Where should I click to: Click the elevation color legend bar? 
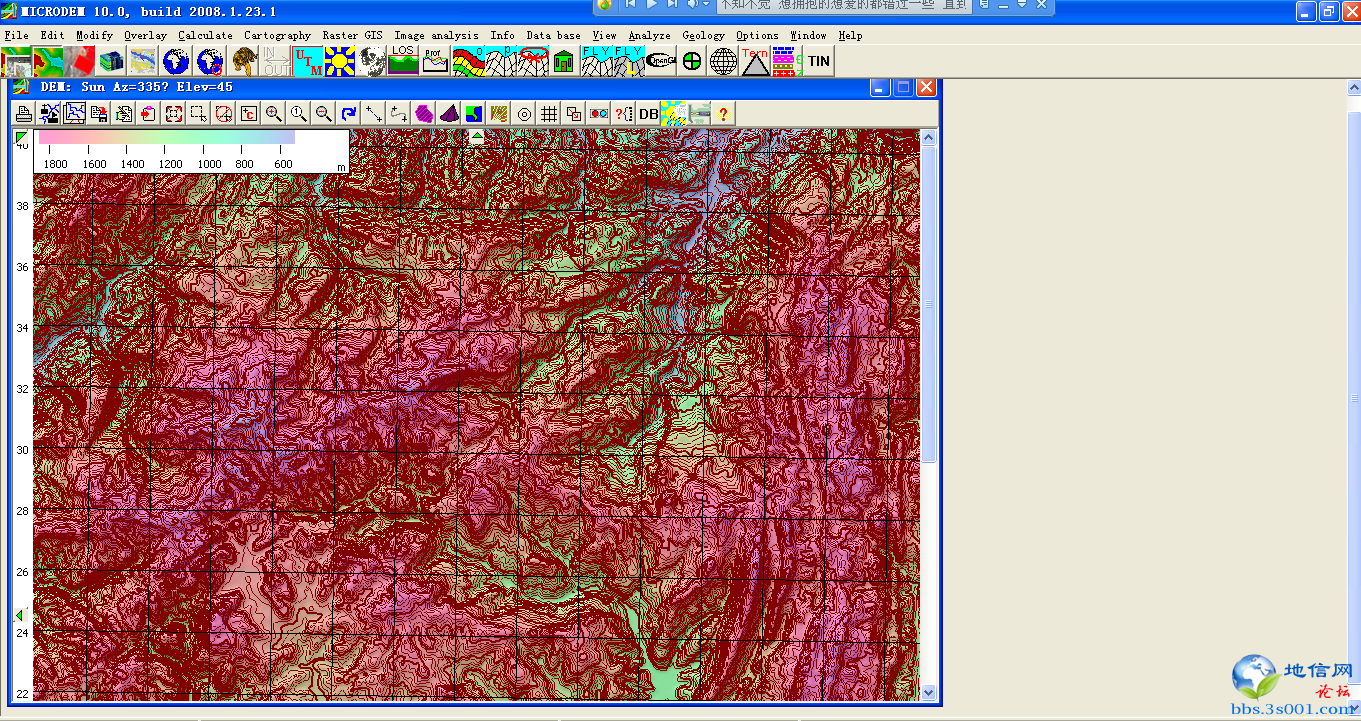click(x=166, y=138)
